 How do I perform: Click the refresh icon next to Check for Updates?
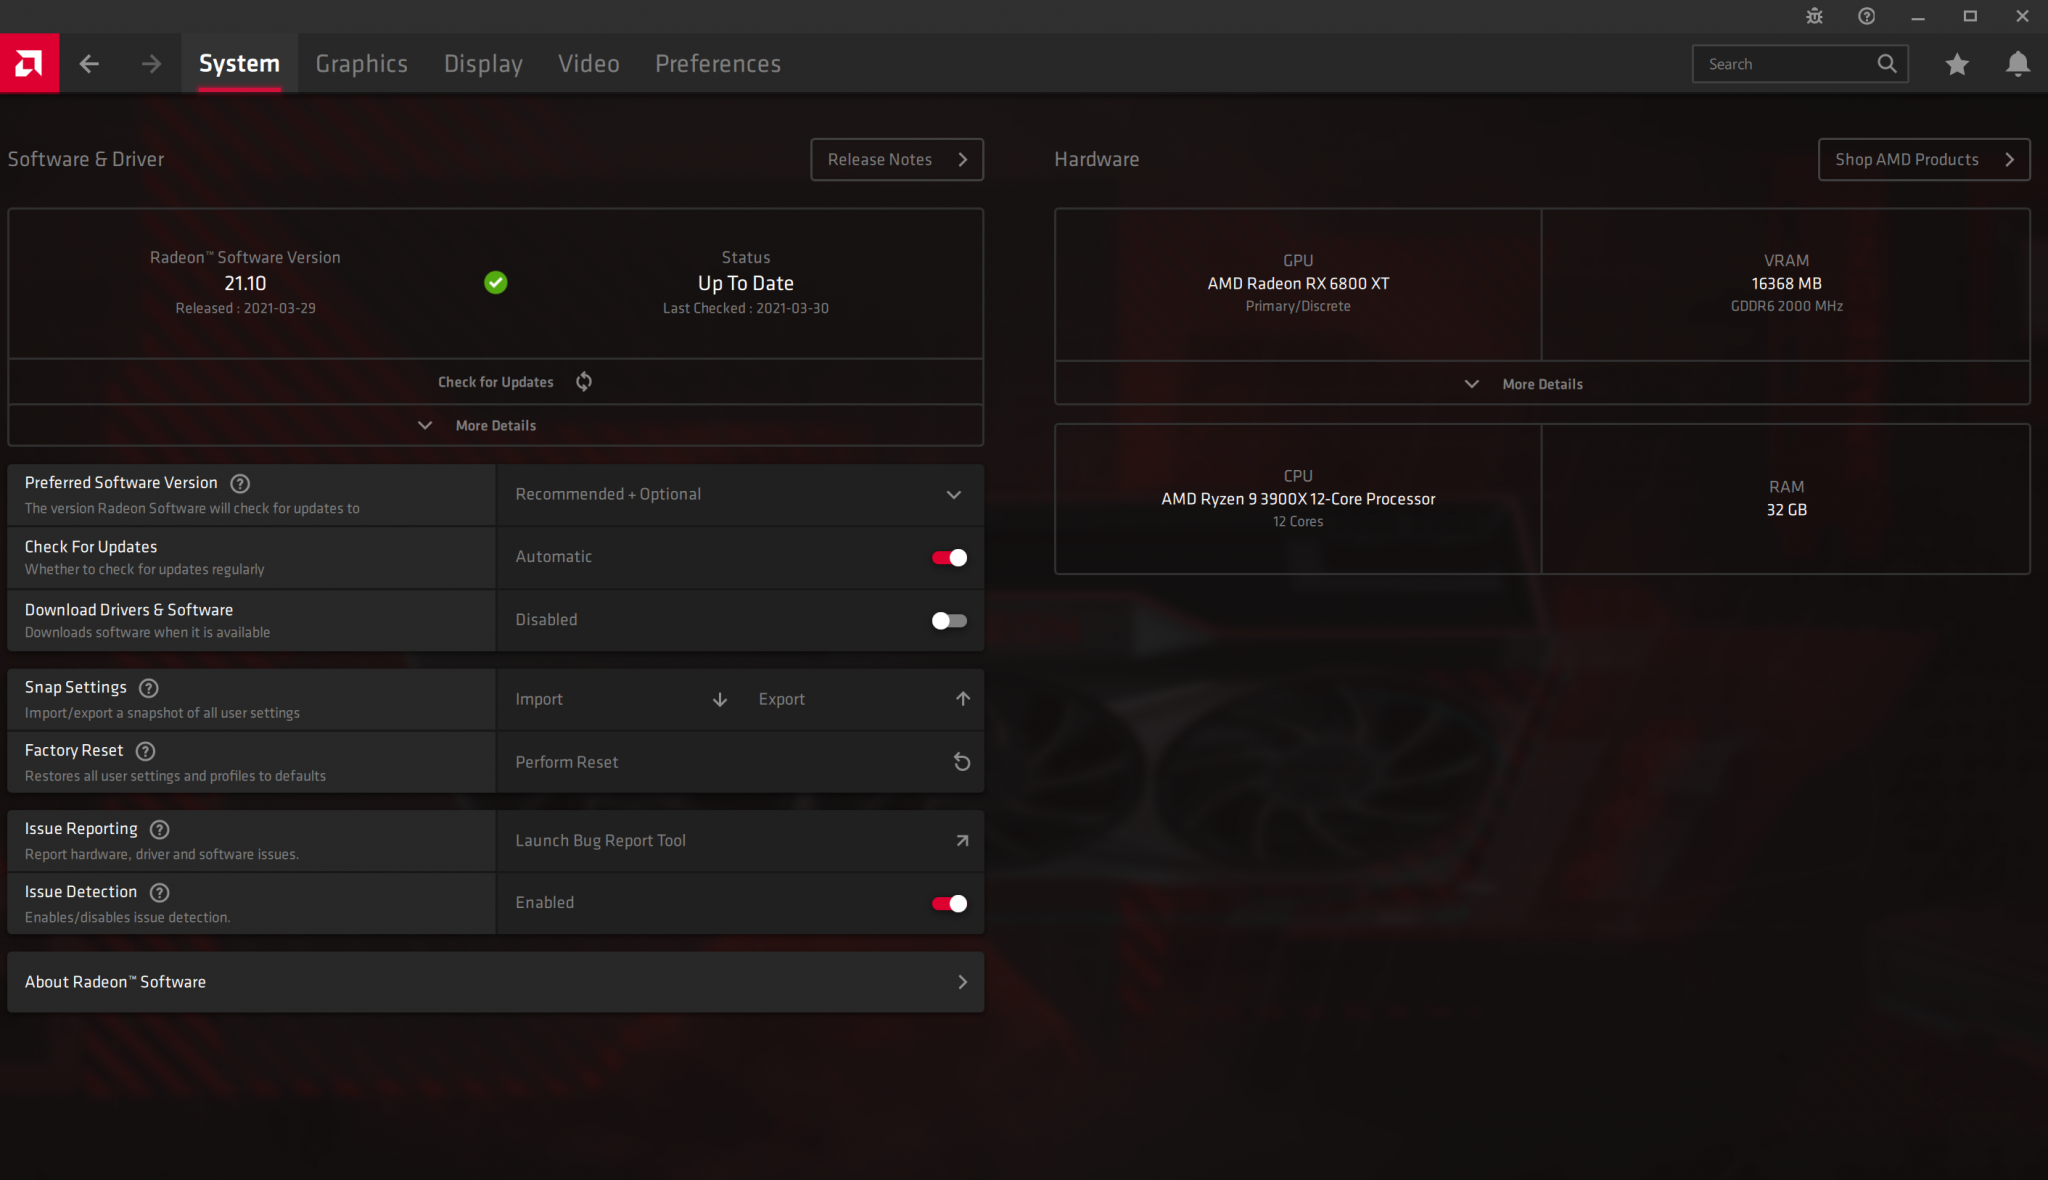coord(583,381)
